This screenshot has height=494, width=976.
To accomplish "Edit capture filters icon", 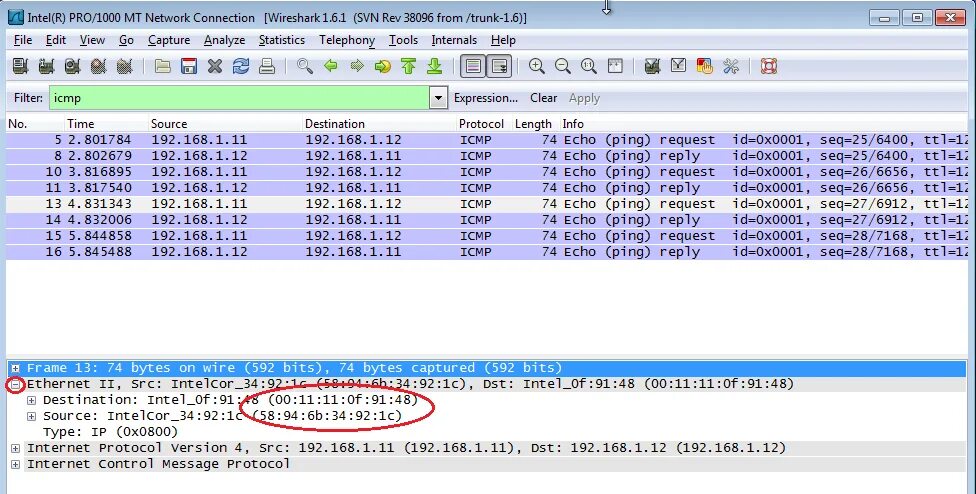I will 652,66.
